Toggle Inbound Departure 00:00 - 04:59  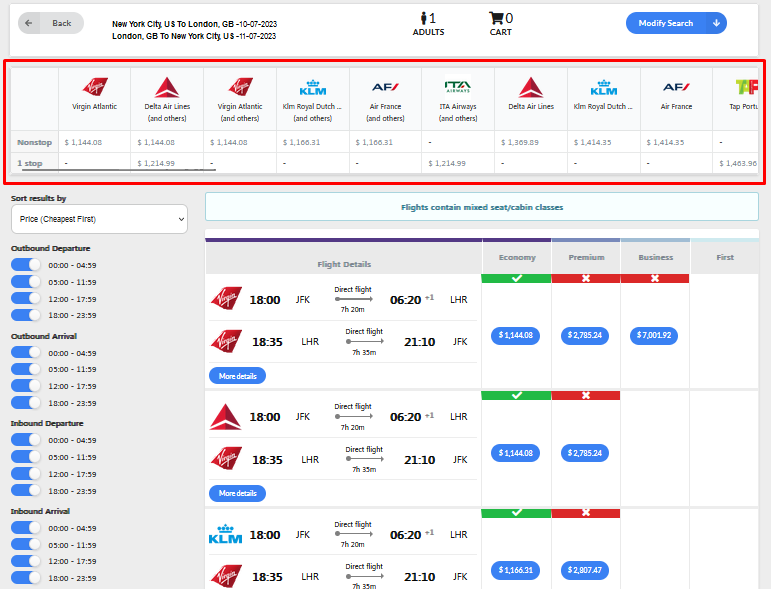(x=26, y=440)
